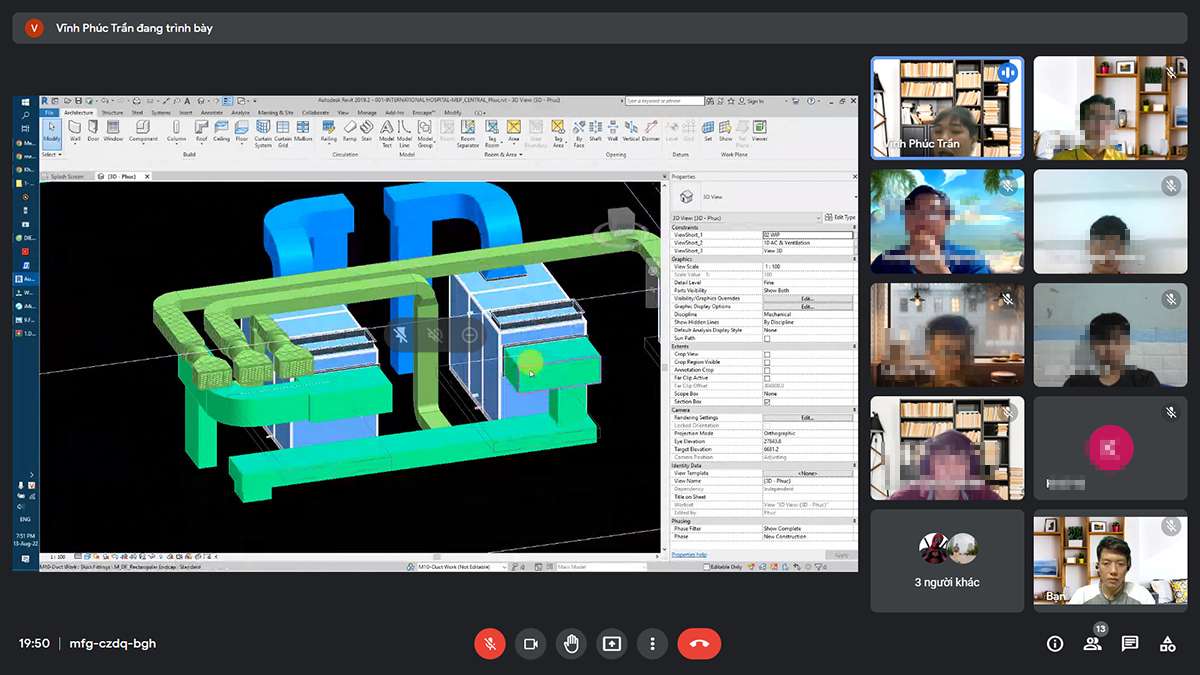Toggle the Annotation Crop checkbox
This screenshot has height=675, width=1200.
(x=767, y=370)
